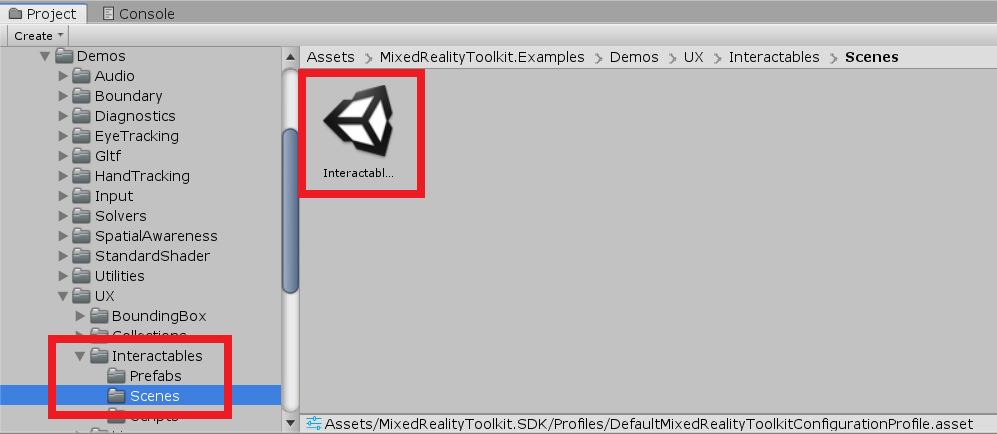Open the Create dropdown menu
This screenshot has width=997, height=434.
click(x=39, y=36)
